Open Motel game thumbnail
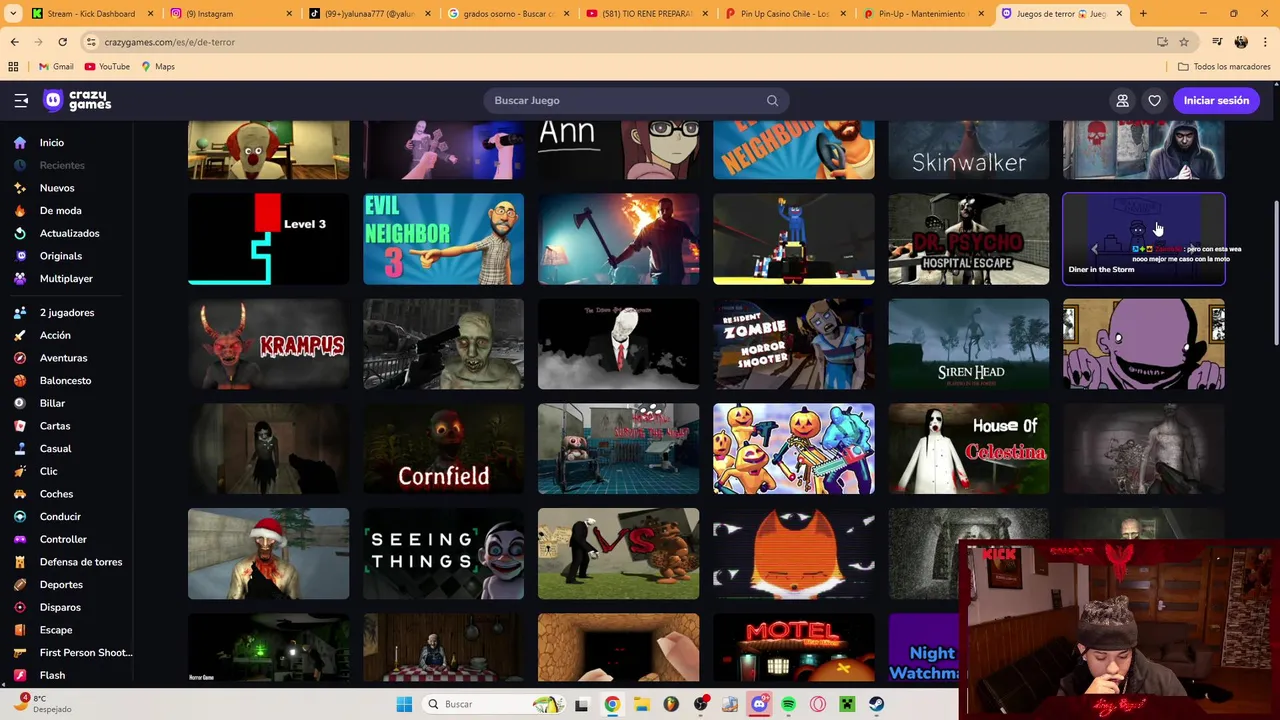1280x720 pixels. pyautogui.click(x=793, y=648)
